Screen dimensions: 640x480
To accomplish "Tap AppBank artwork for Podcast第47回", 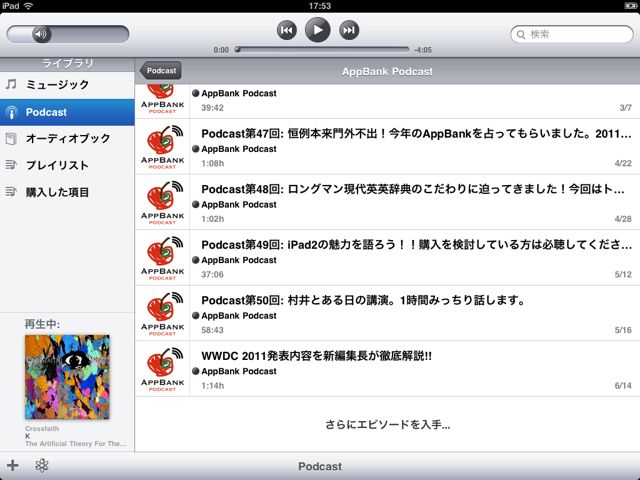I will 162,147.
